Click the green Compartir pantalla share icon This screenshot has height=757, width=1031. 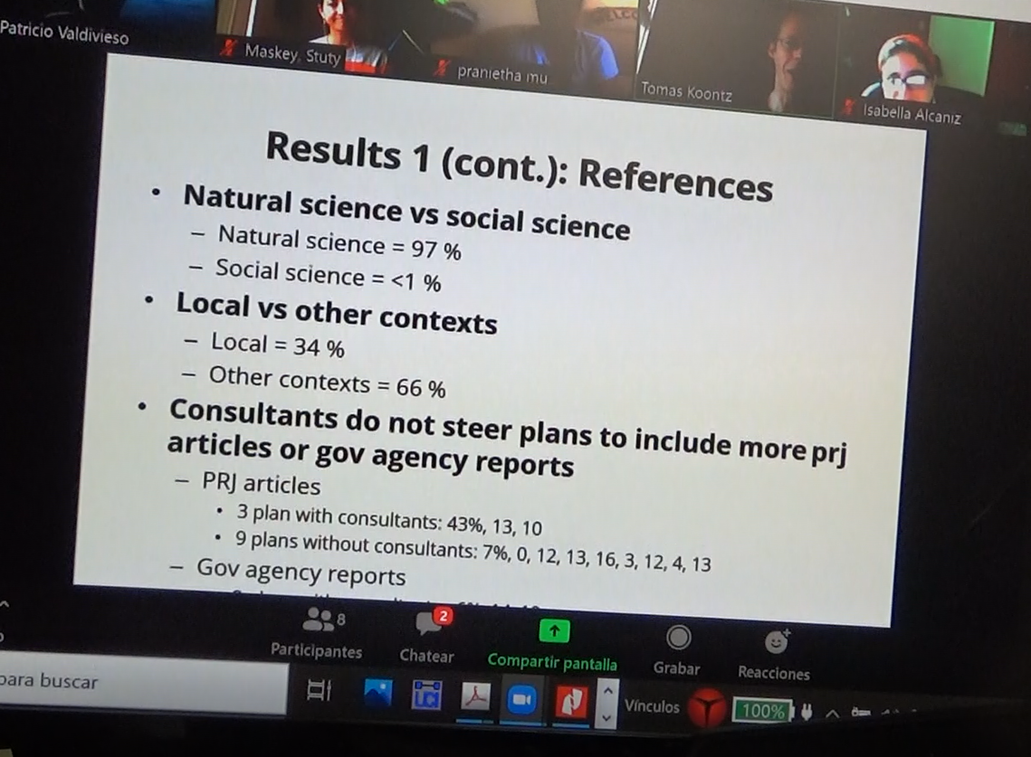[x=554, y=631]
